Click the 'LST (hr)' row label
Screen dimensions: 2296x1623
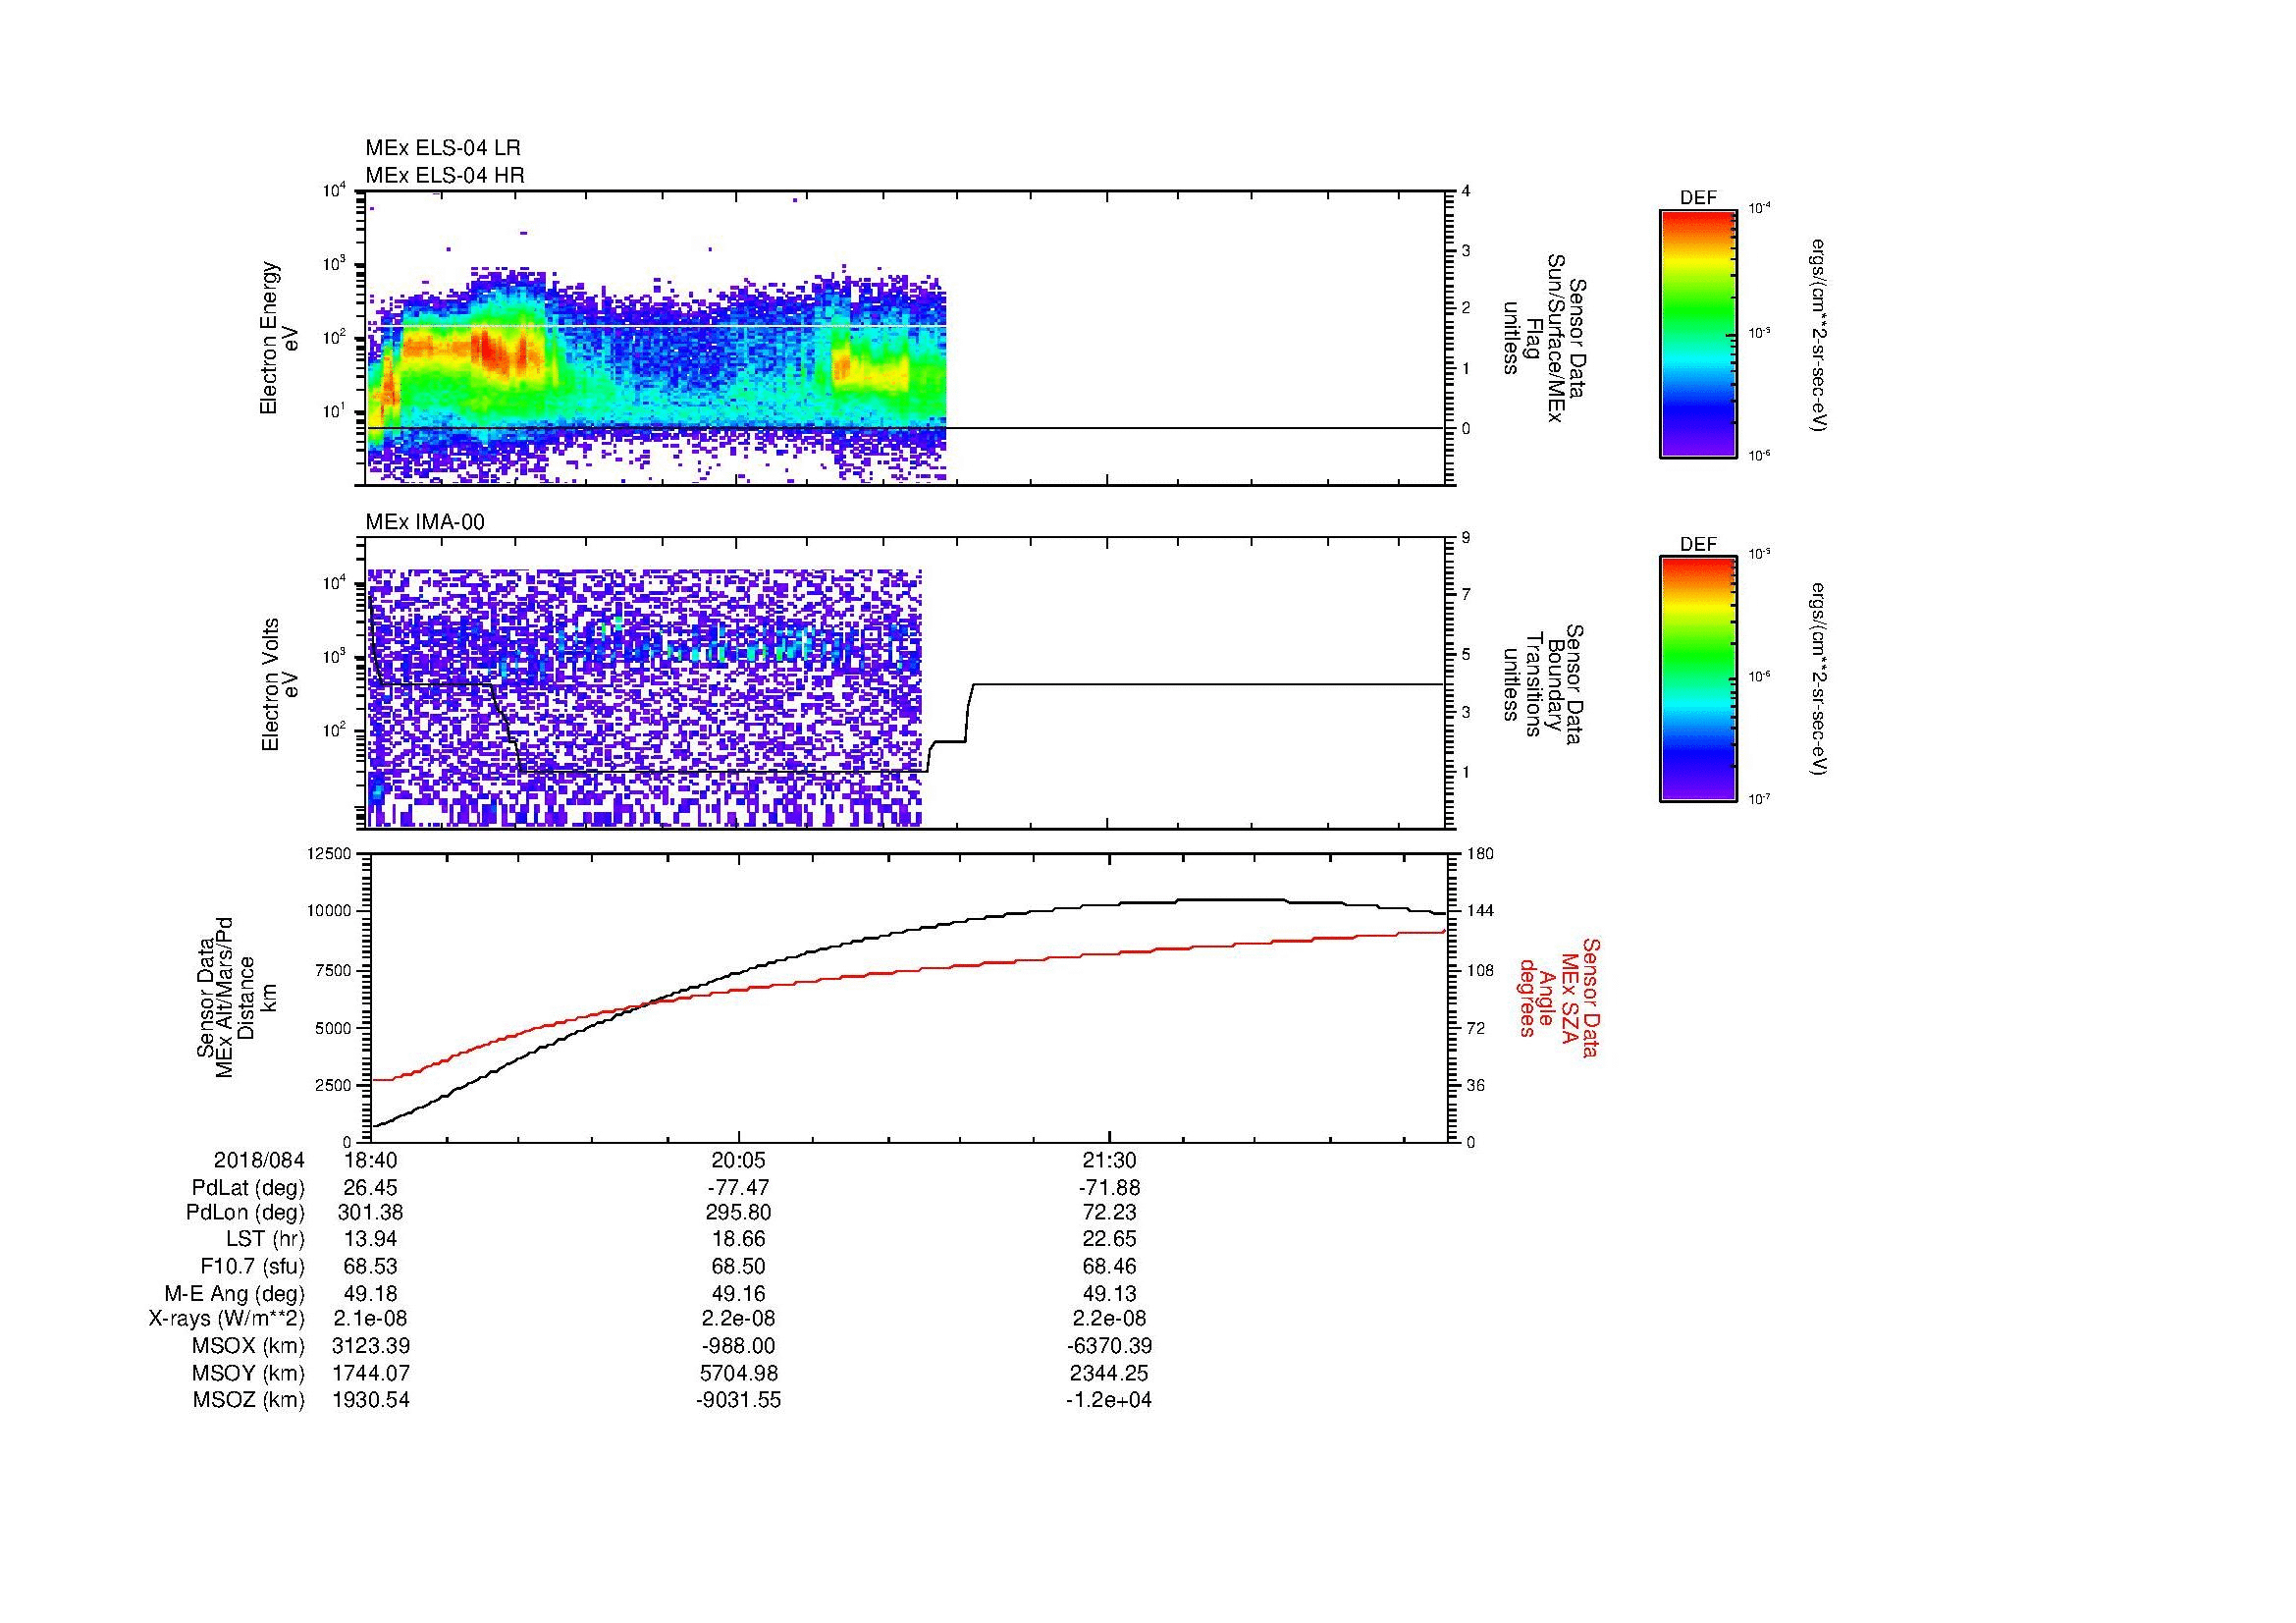point(265,1239)
